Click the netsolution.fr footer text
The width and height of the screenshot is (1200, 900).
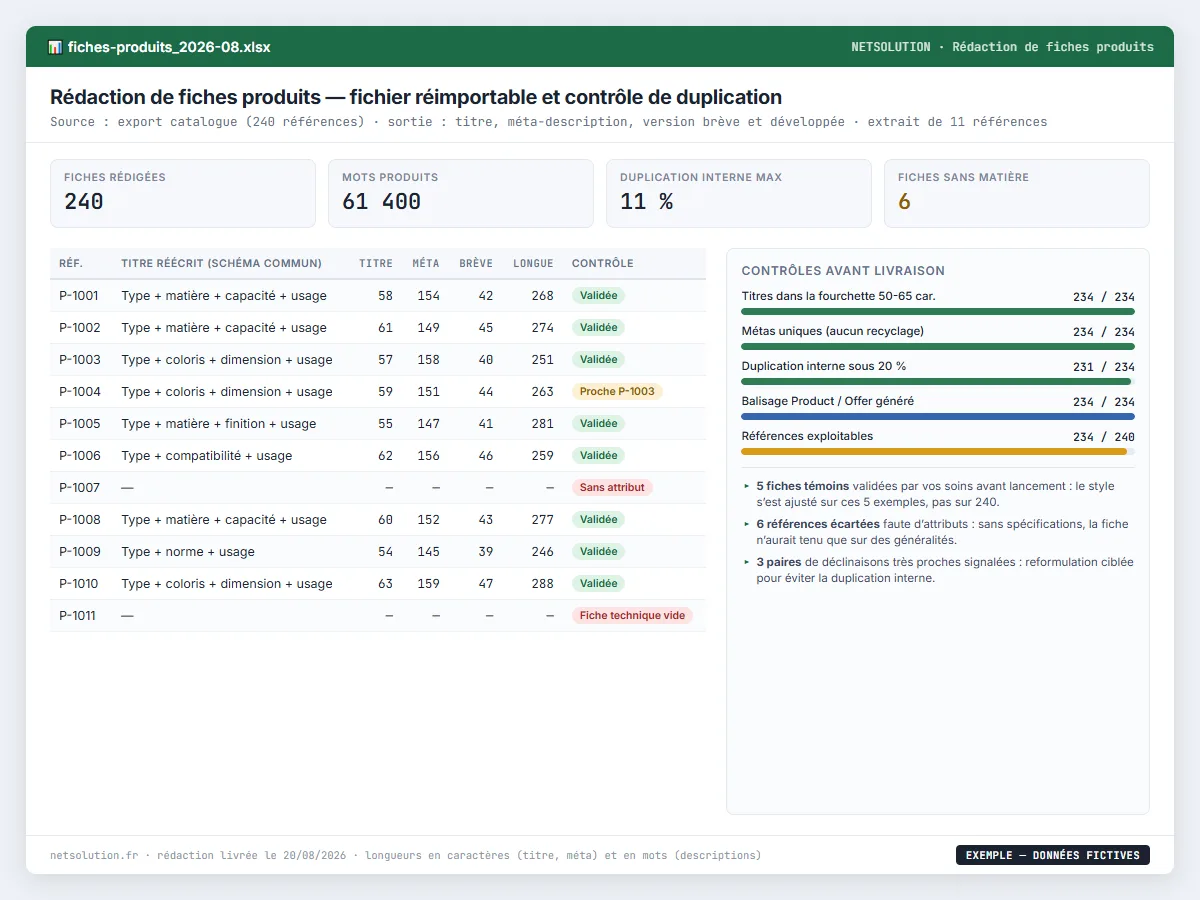[x=94, y=856]
